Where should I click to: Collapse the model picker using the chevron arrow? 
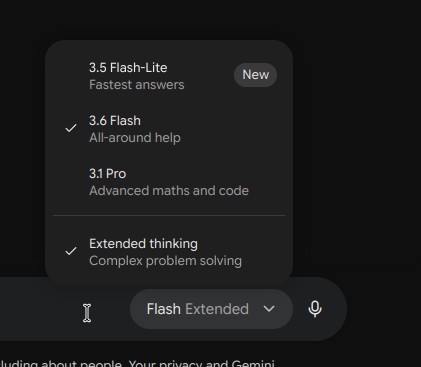point(269,309)
